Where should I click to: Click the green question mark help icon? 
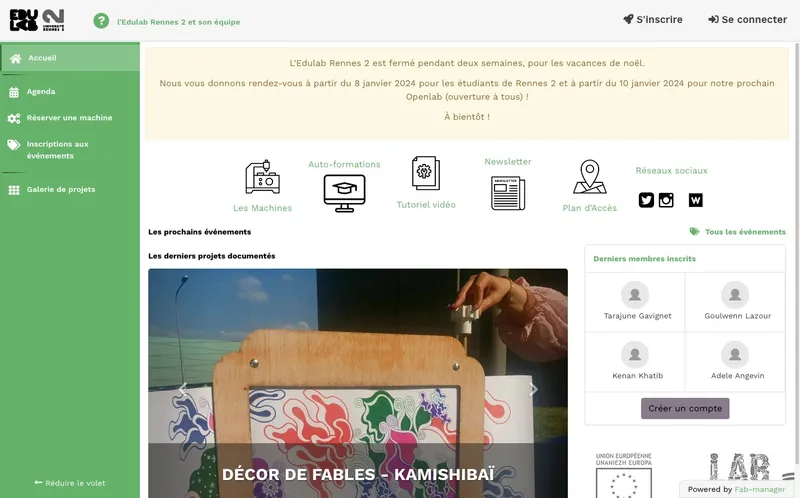coord(101,21)
